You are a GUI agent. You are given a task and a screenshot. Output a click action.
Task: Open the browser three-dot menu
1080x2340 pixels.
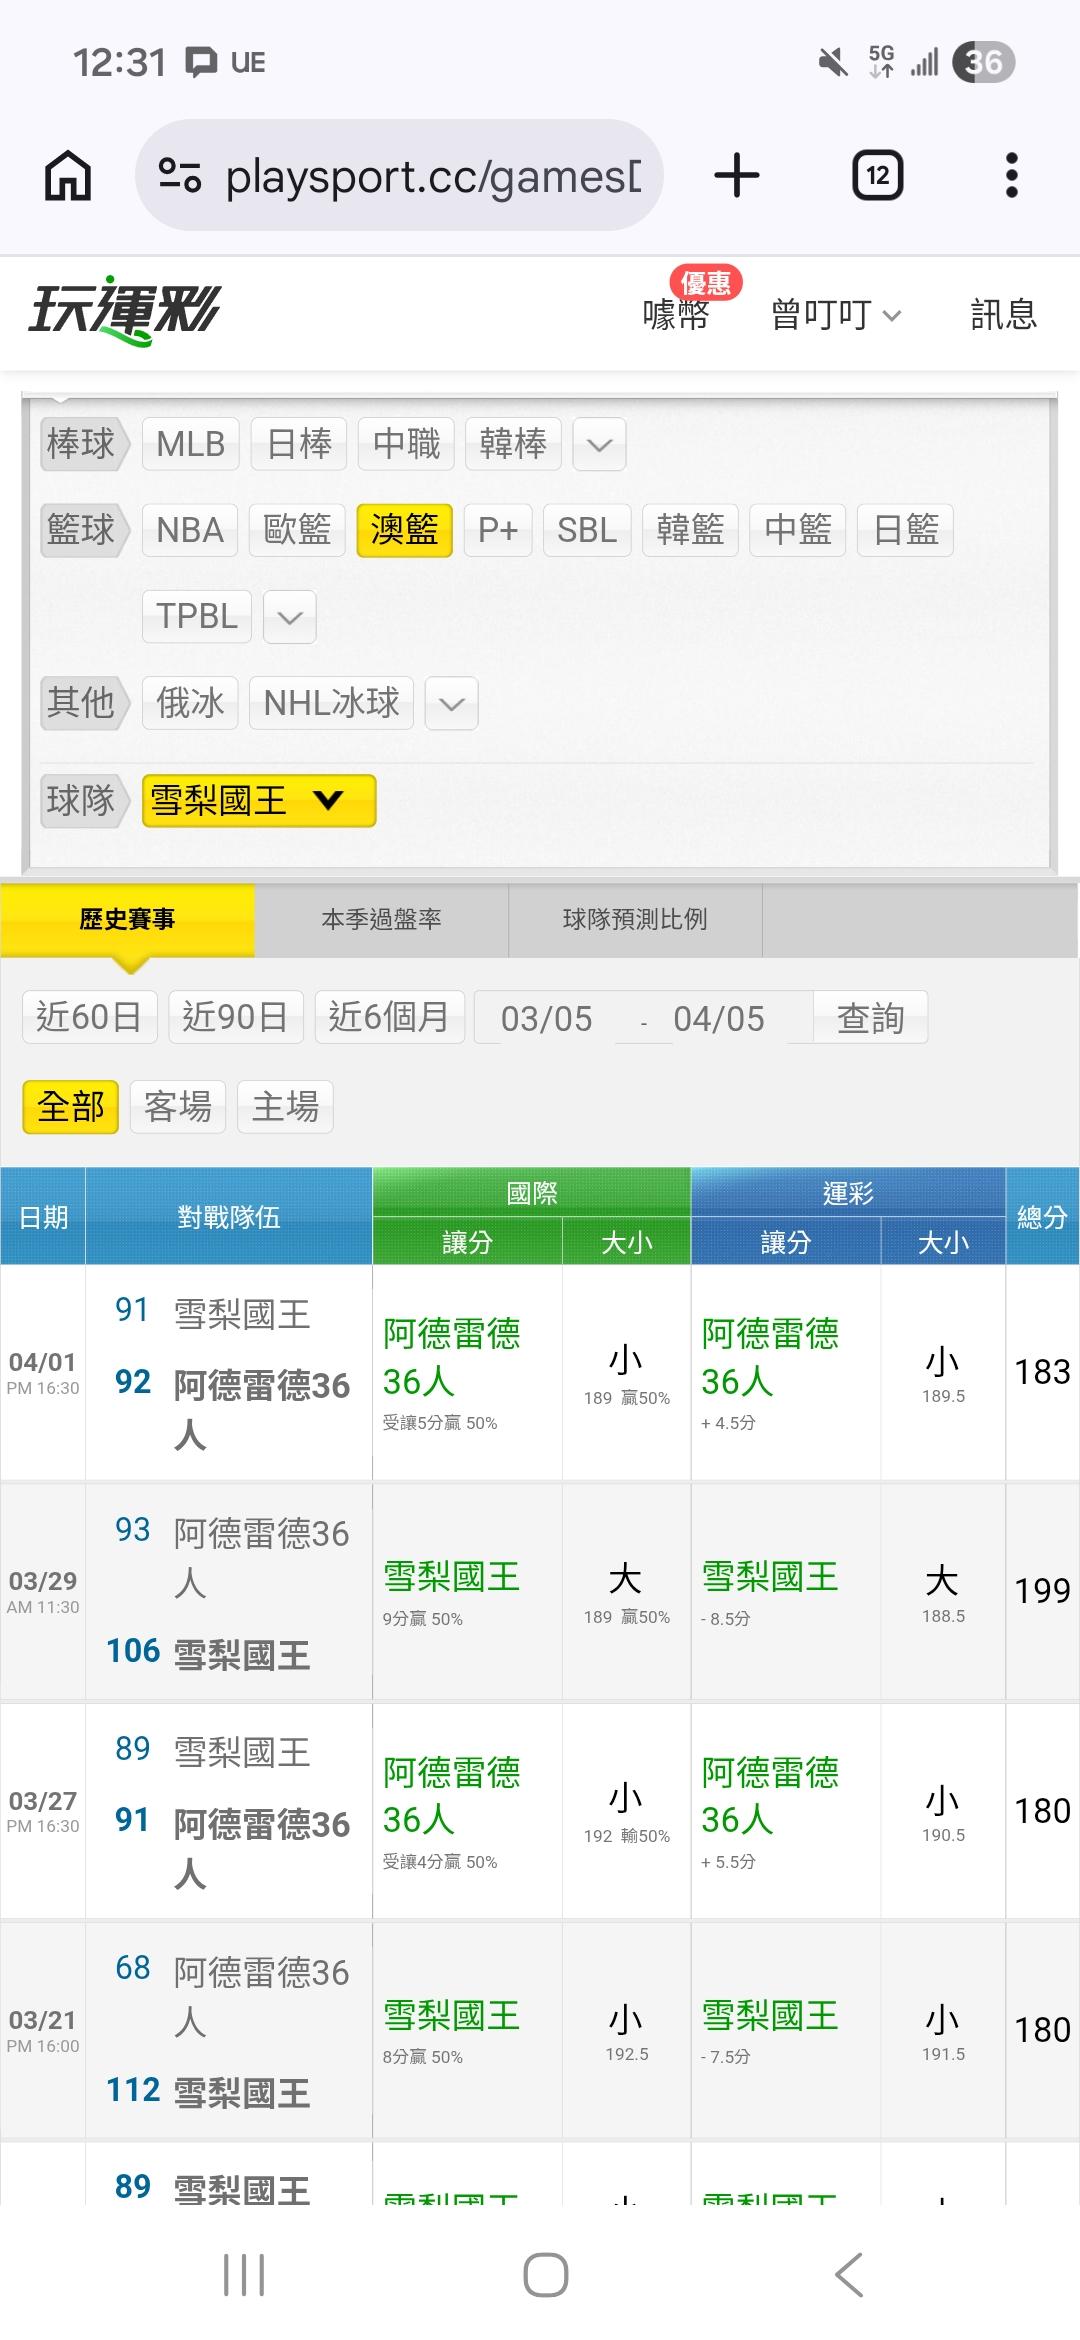tap(1011, 176)
